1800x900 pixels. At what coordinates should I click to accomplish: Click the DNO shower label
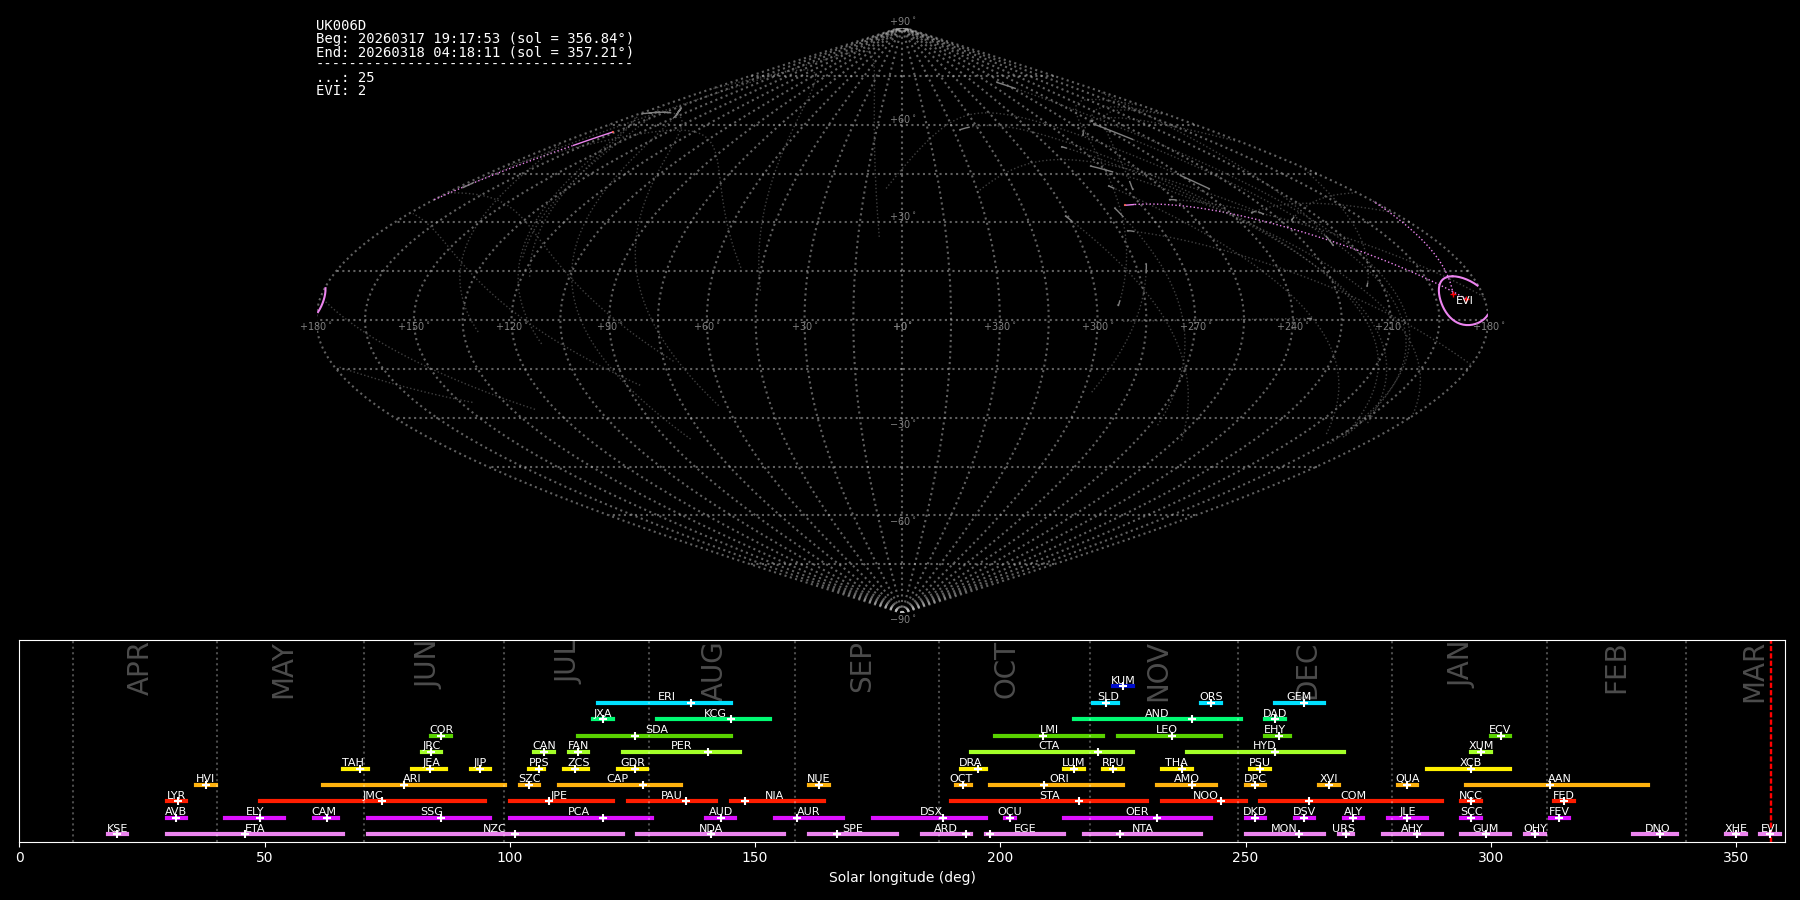click(x=1657, y=828)
